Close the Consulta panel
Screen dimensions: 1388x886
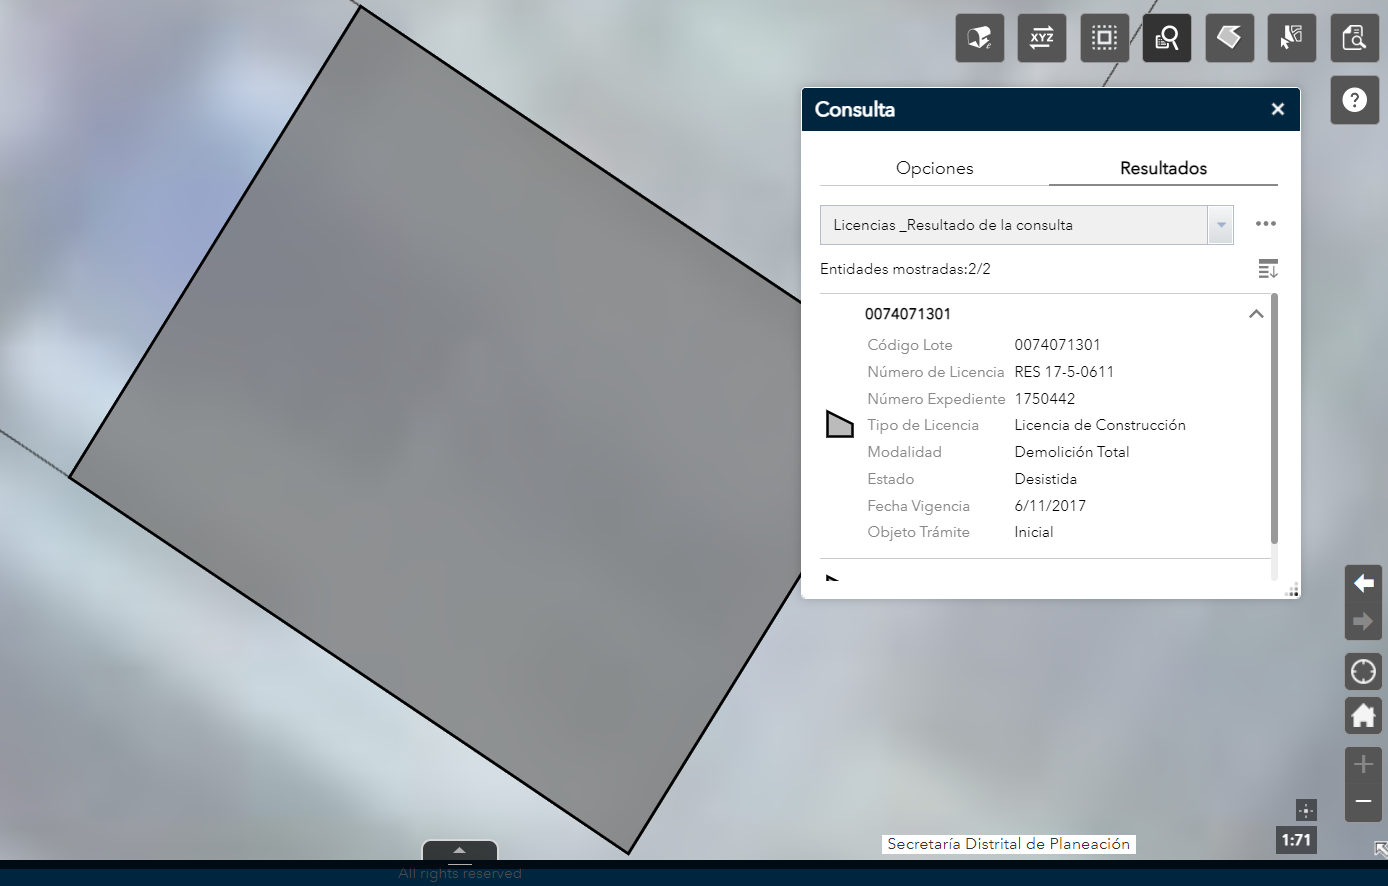[1277, 110]
